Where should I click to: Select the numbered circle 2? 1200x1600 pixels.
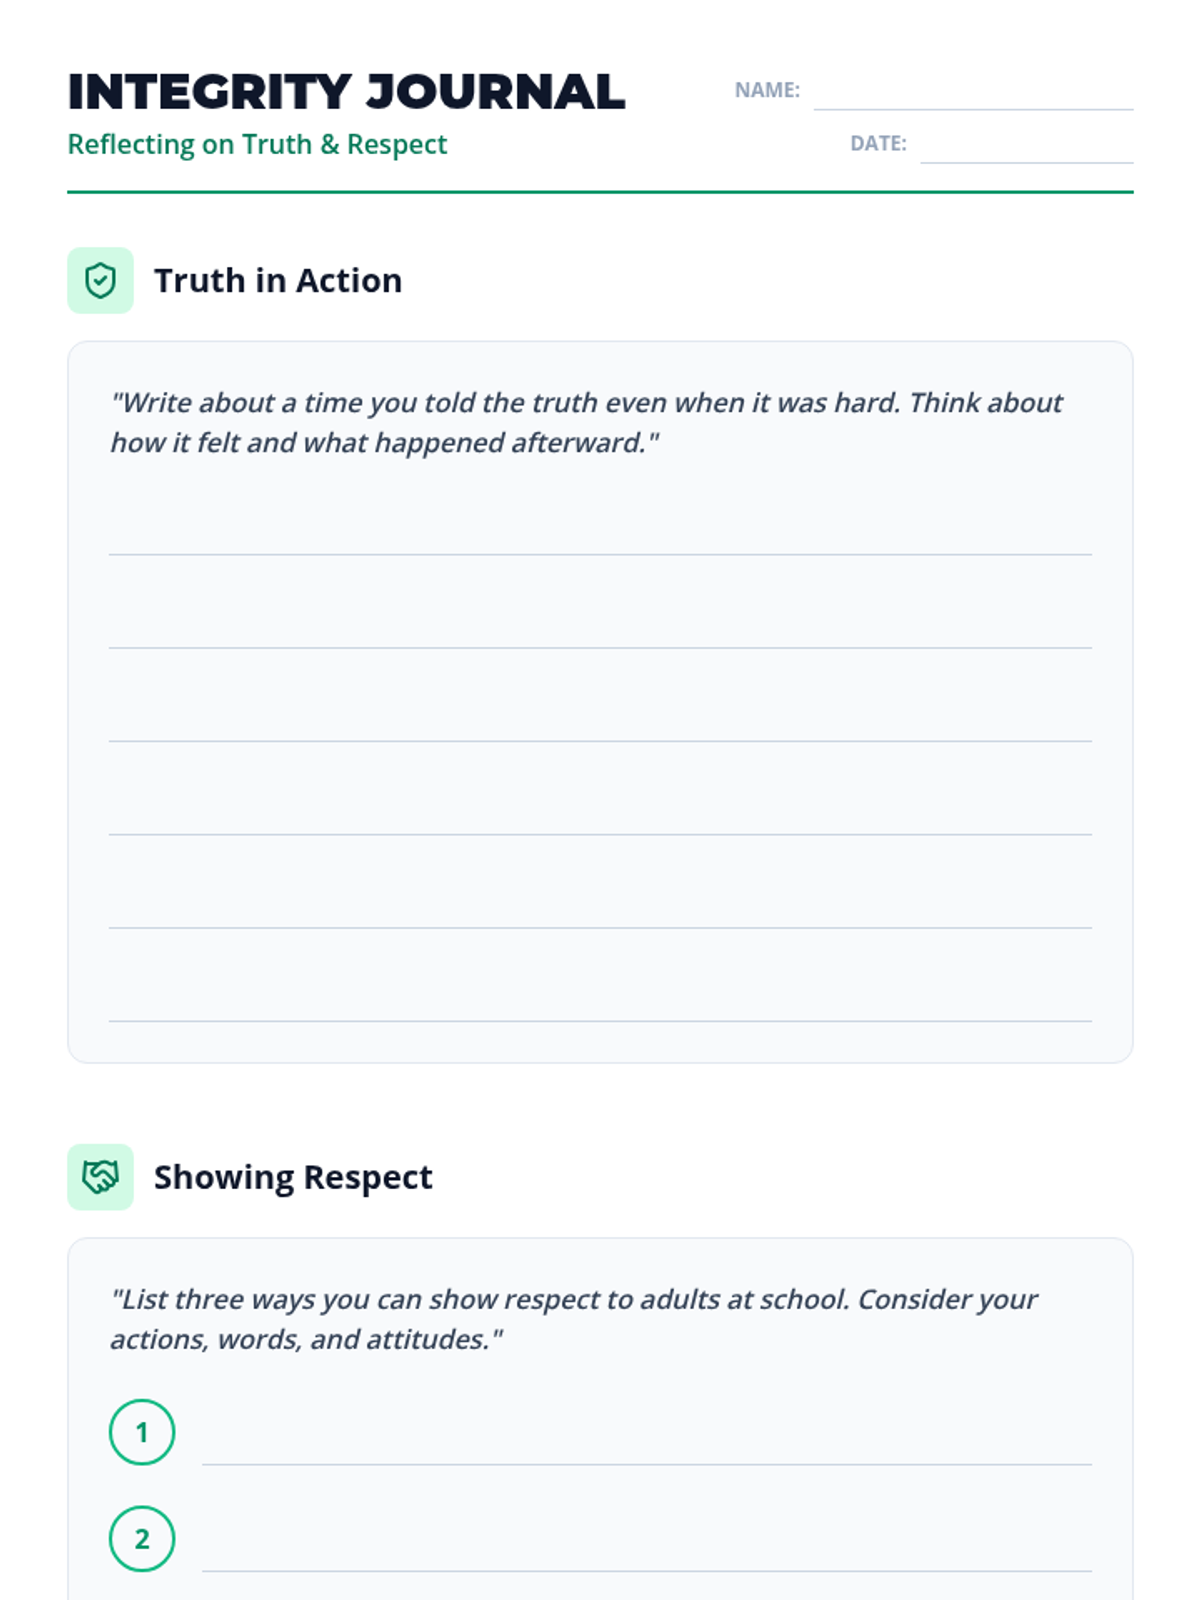142,1539
